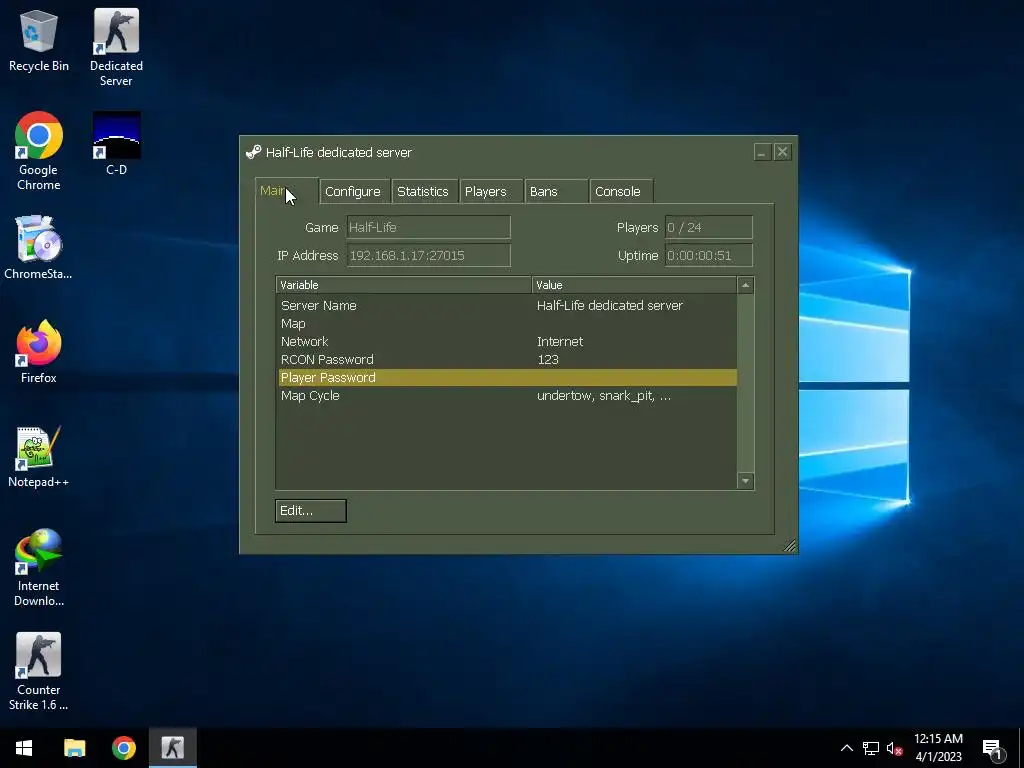Select the C-D desktop shortcut
Screen dimensions: 1024x768
point(116,144)
